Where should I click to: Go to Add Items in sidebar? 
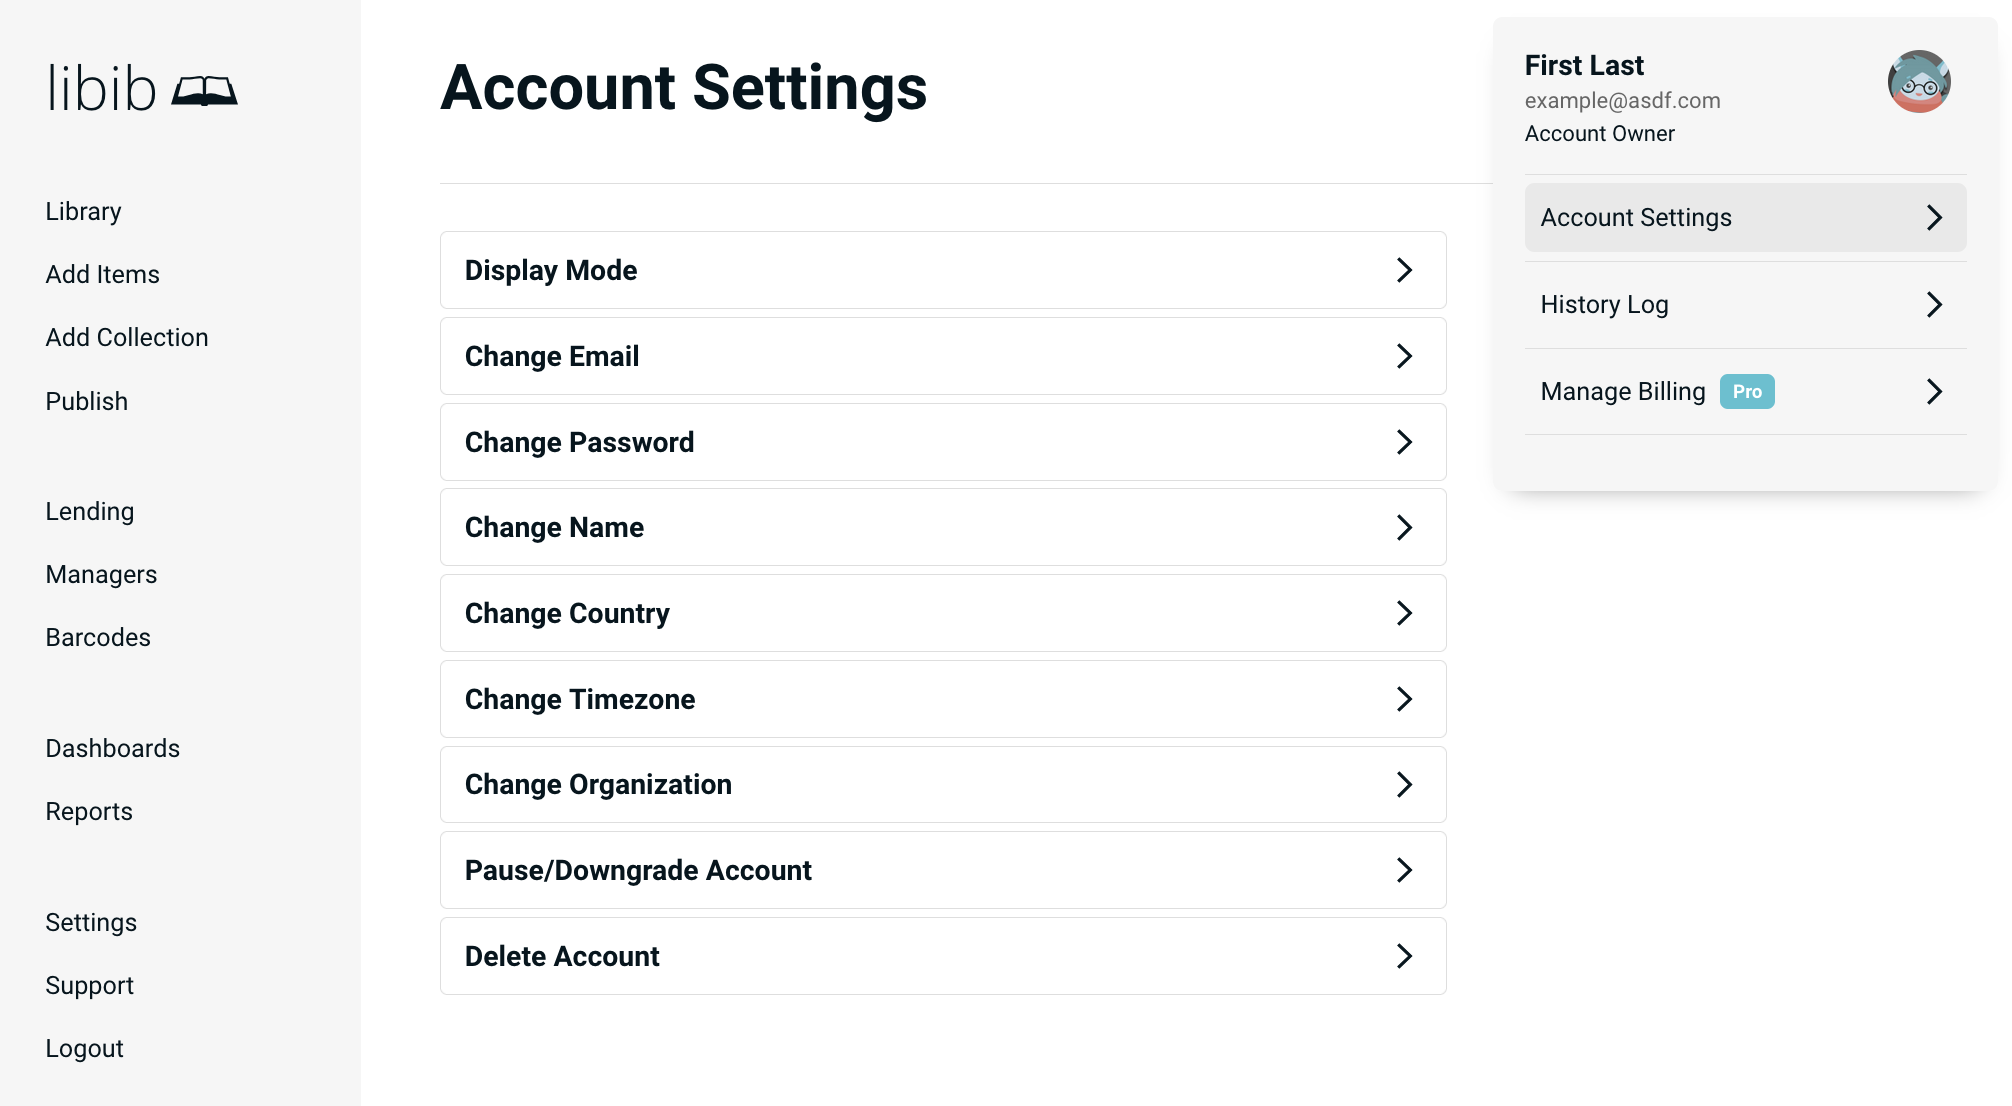[102, 275]
